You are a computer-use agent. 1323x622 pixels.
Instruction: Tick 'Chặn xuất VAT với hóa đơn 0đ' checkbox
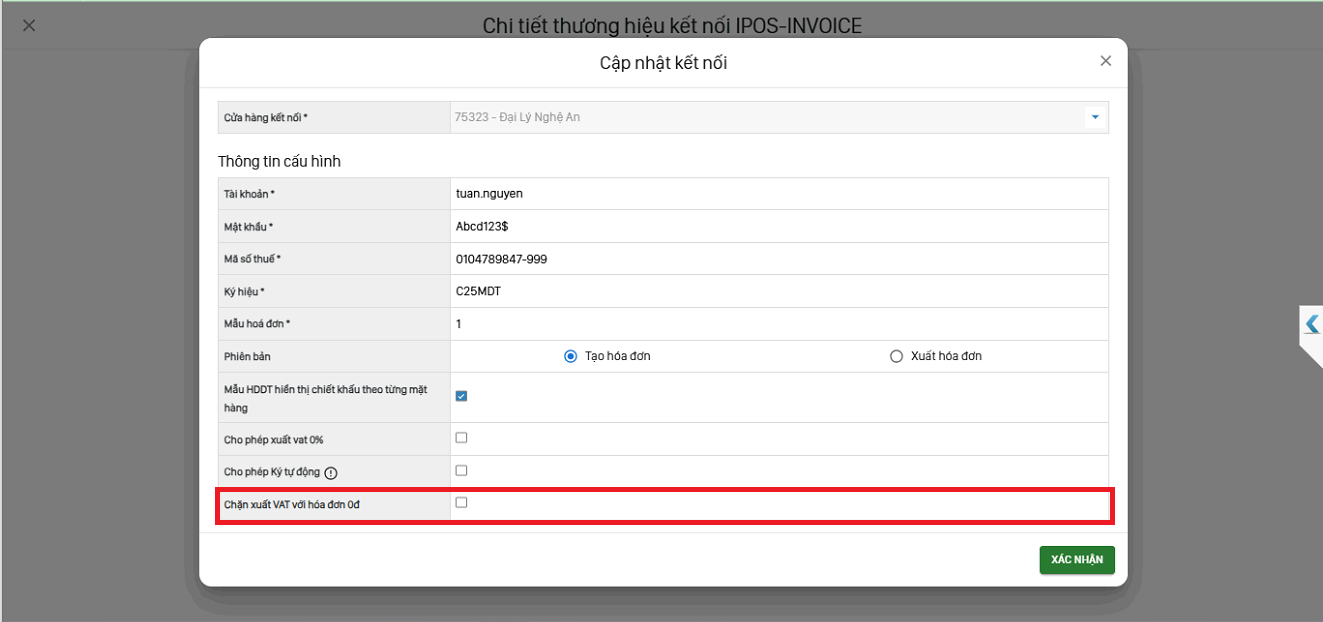461,503
